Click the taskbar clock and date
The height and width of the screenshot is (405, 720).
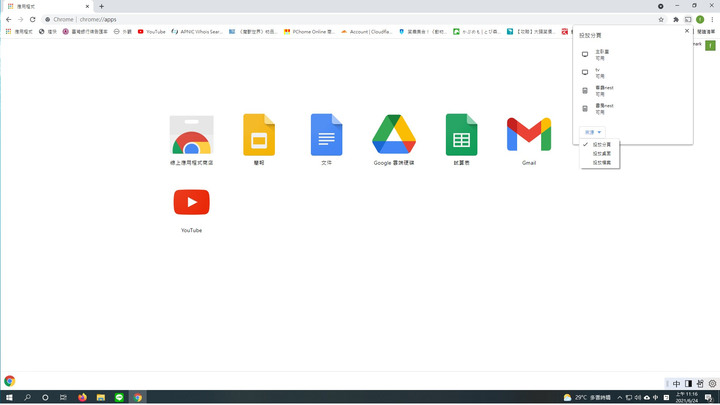[x=687, y=397]
